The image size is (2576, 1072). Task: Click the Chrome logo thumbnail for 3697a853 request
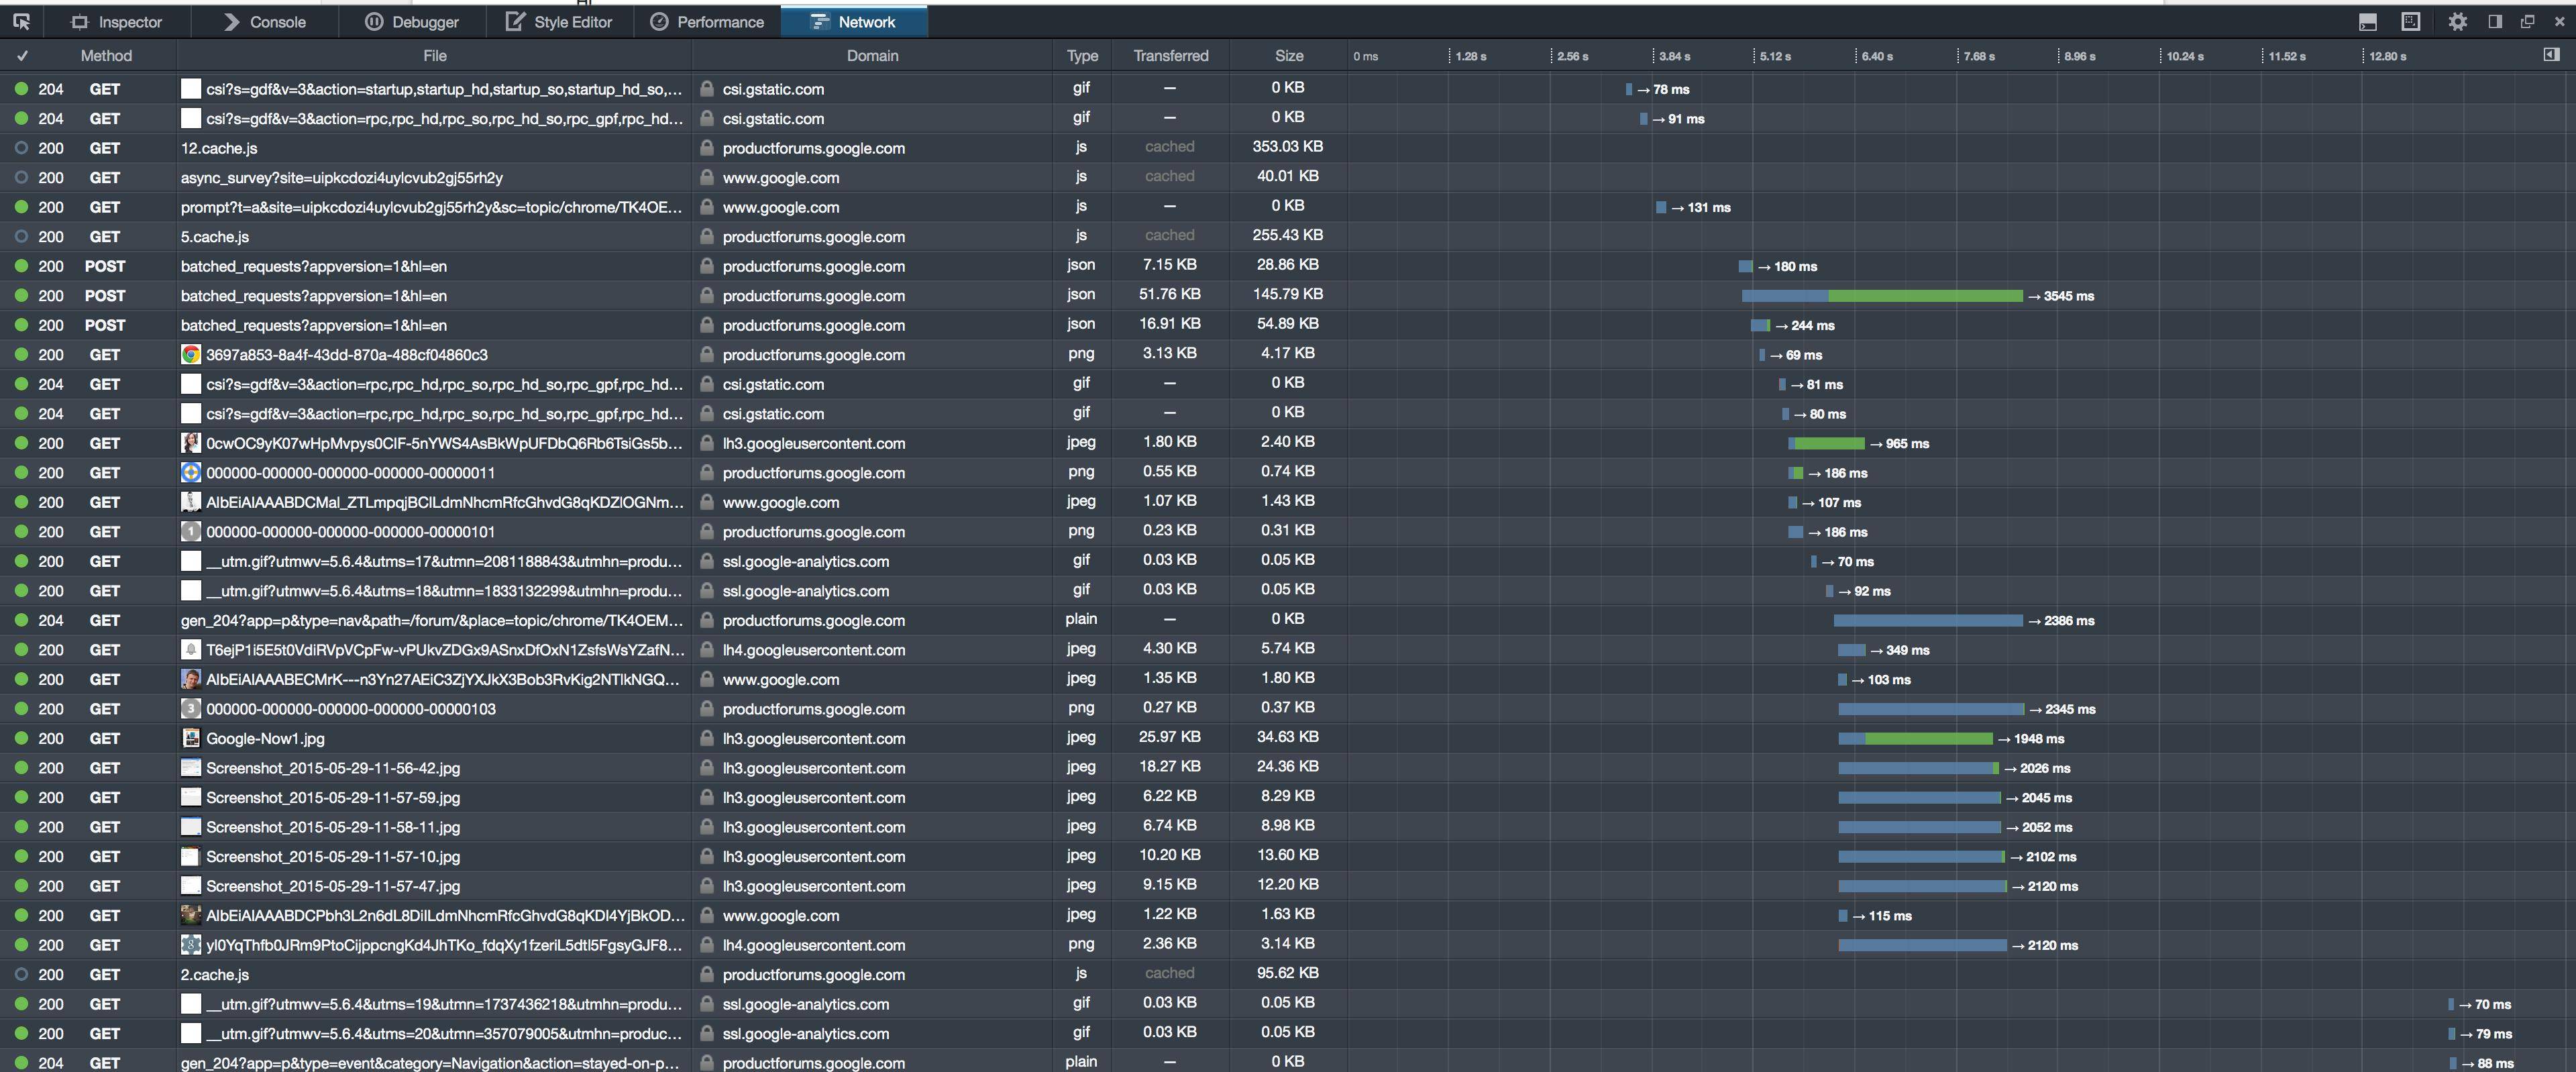(x=191, y=355)
